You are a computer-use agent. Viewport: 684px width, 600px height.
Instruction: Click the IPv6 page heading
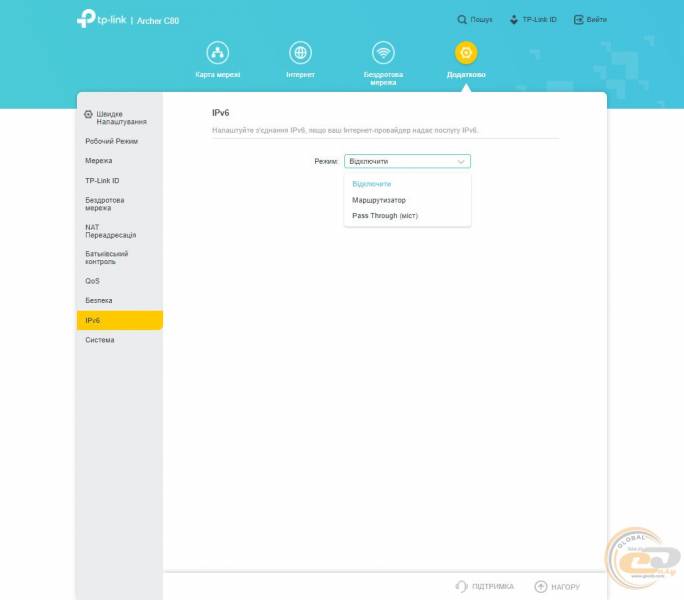click(220, 113)
